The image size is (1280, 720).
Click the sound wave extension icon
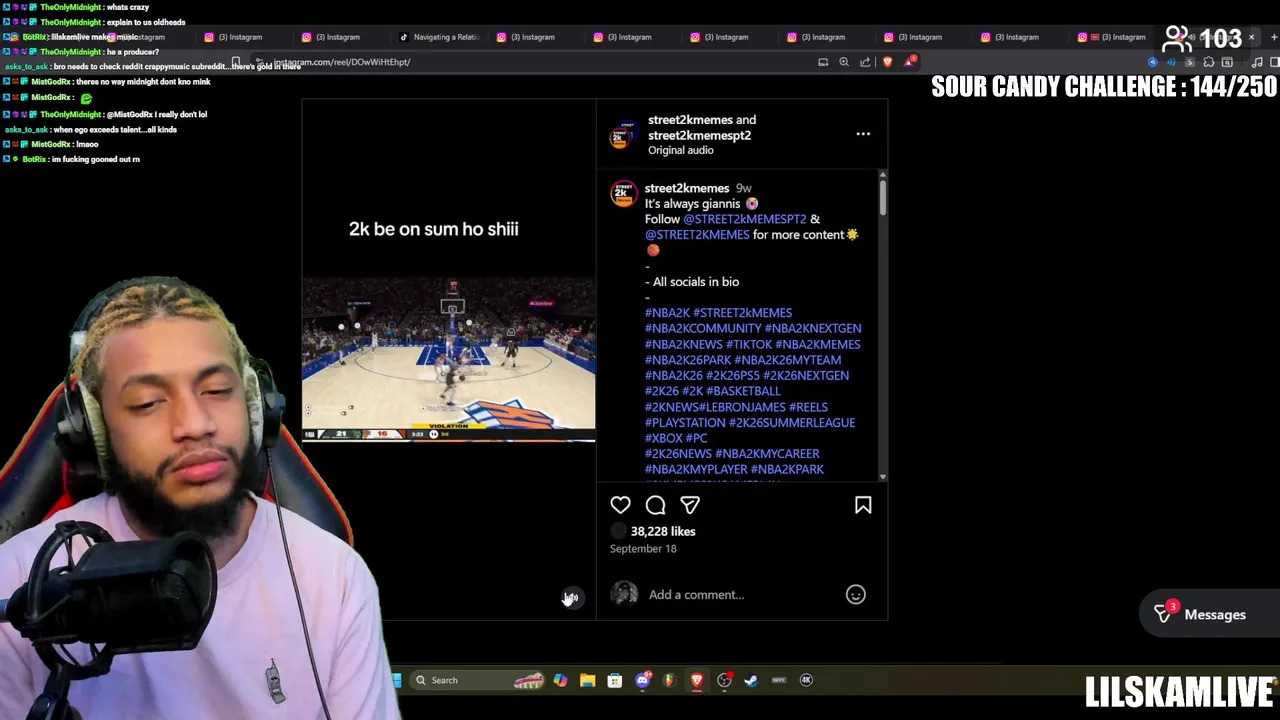tap(1171, 62)
